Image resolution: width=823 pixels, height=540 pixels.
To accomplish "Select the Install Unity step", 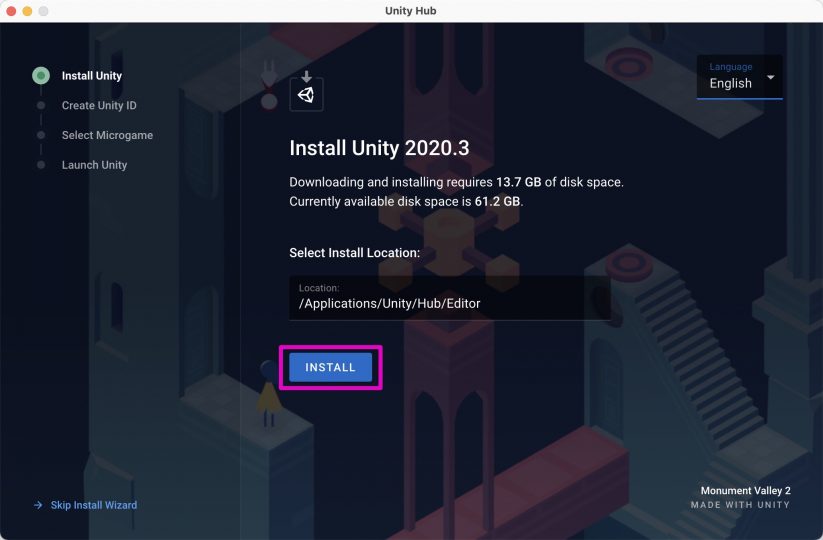I will tap(92, 76).
